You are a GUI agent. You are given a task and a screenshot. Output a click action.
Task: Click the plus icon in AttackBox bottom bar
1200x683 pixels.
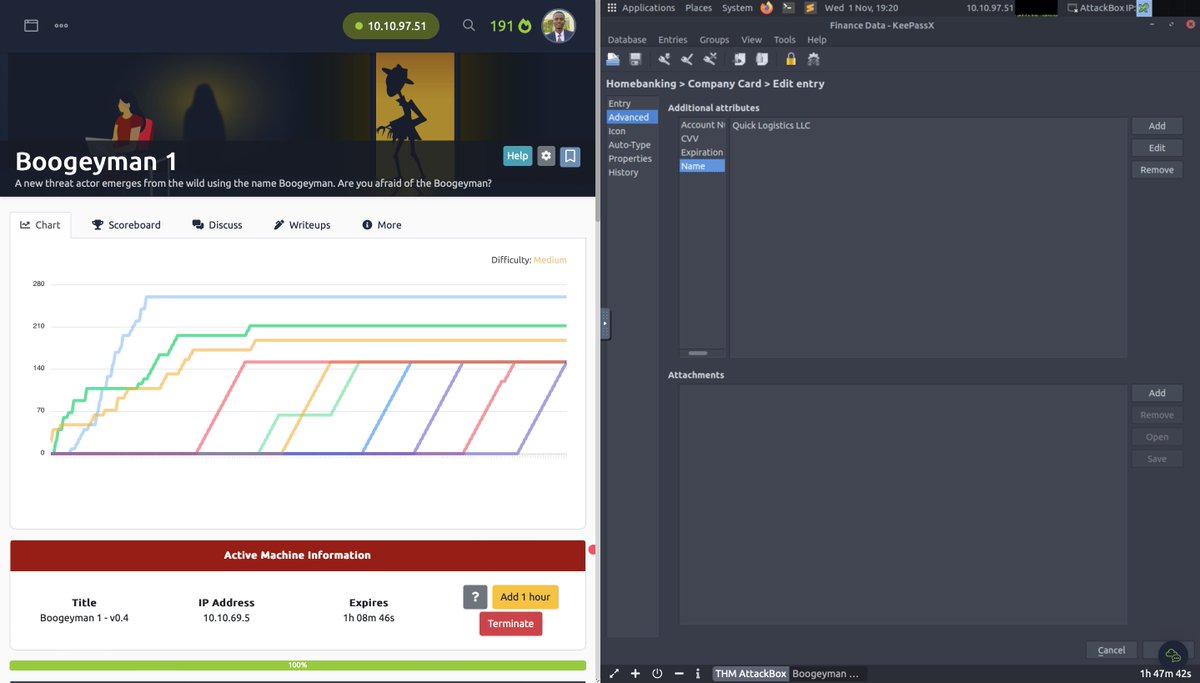click(635, 674)
